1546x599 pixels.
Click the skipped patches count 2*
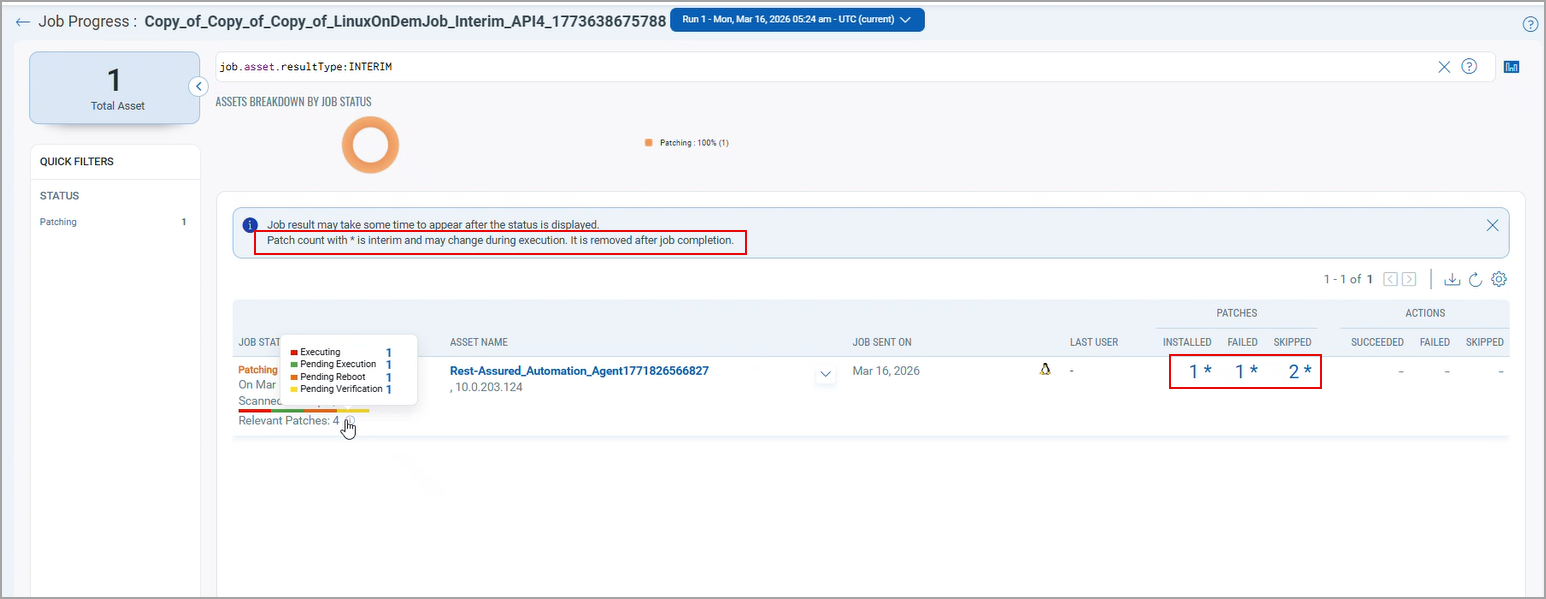(1298, 372)
